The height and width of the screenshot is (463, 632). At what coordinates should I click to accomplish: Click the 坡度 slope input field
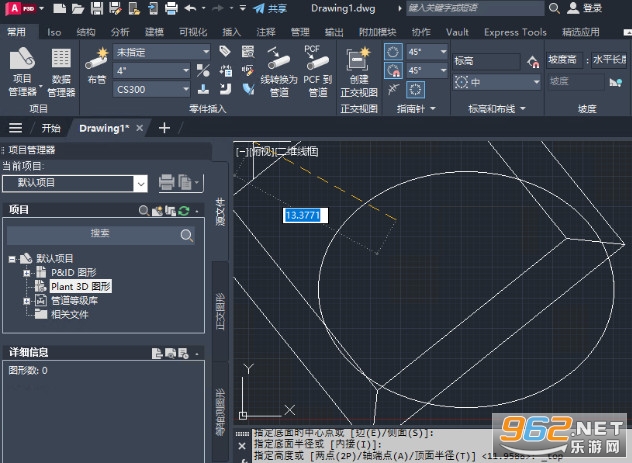click(576, 81)
